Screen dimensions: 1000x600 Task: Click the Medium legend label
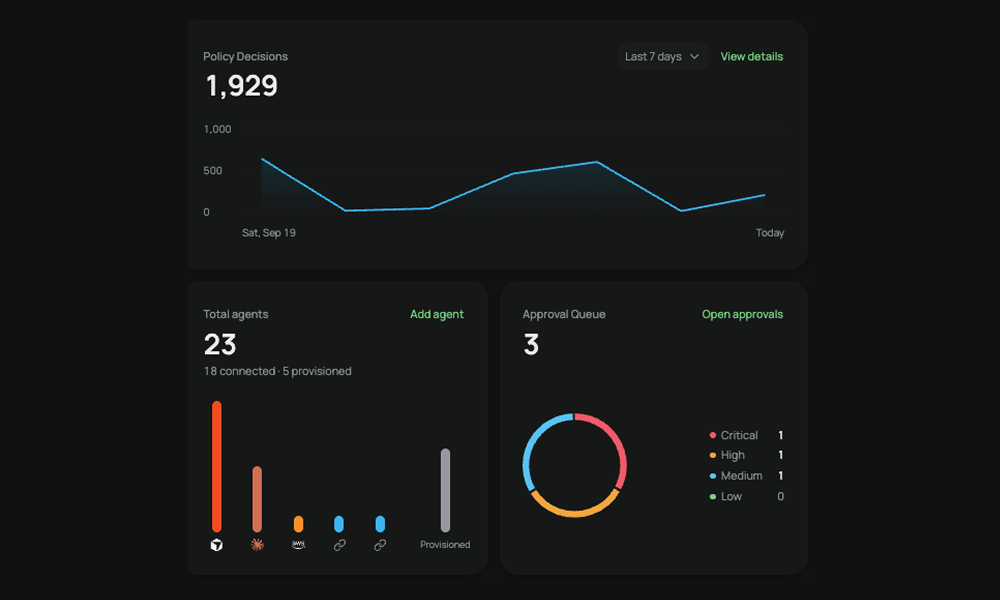tap(741, 476)
